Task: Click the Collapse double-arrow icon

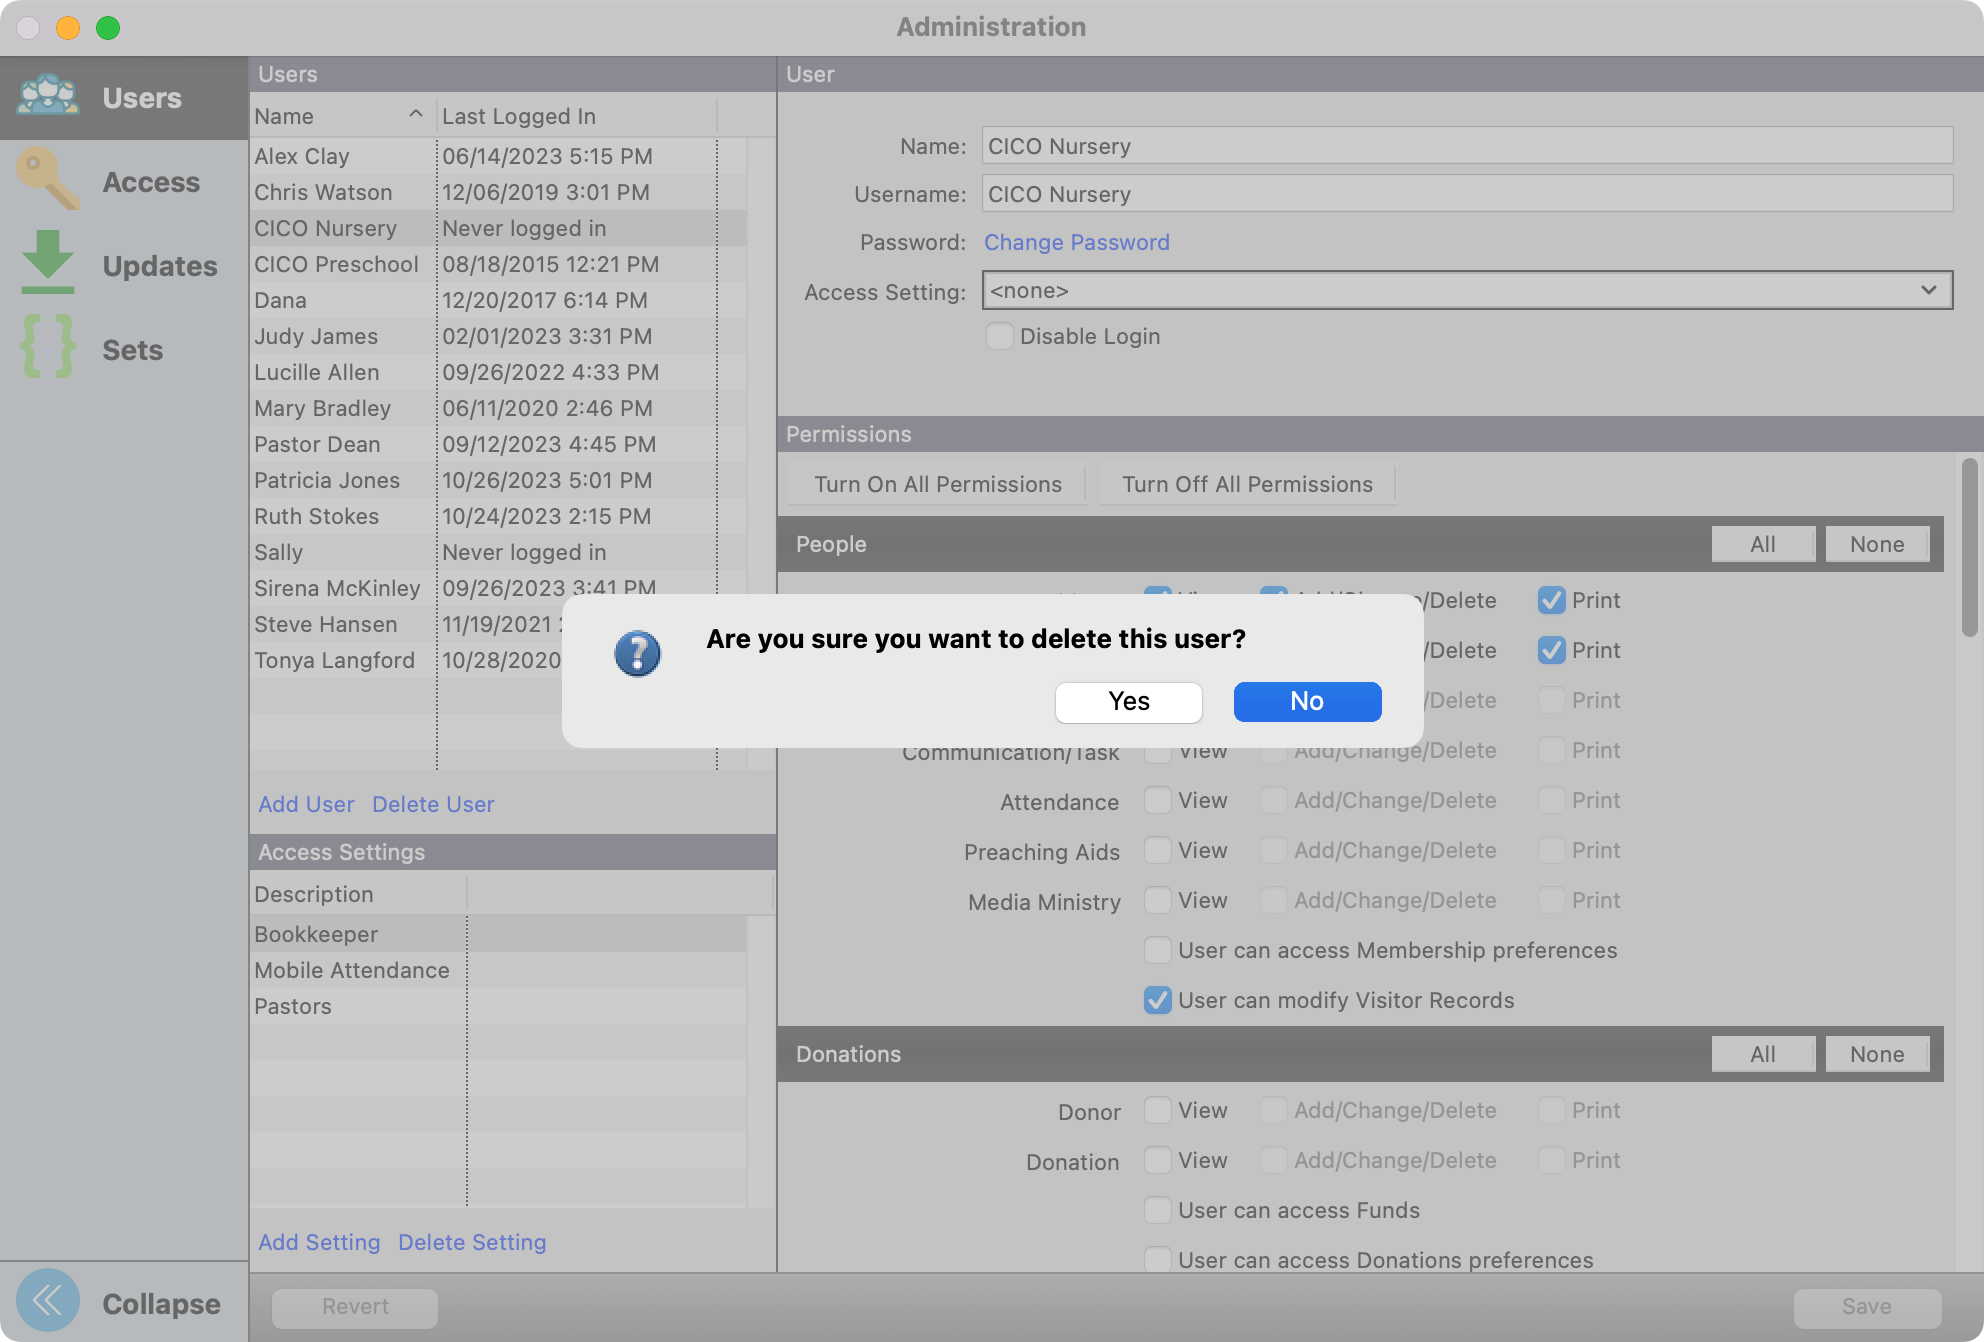Action: (48, 1301)
